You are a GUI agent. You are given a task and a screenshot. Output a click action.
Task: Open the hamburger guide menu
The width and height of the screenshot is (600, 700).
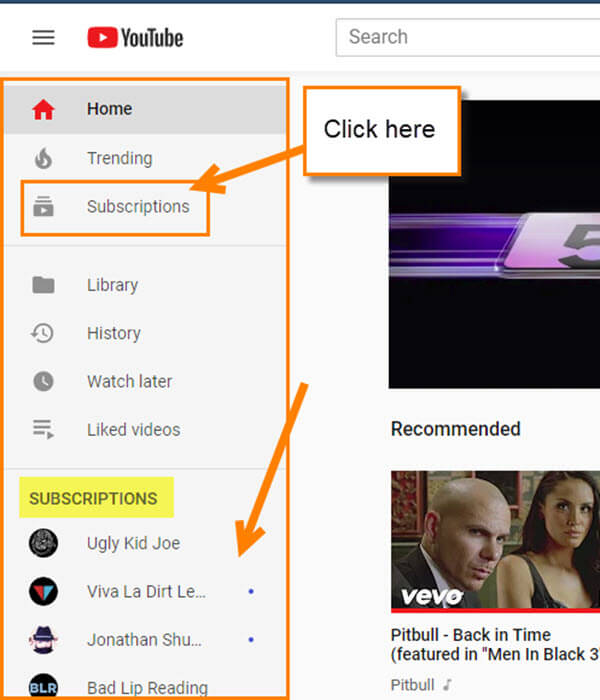43,38
